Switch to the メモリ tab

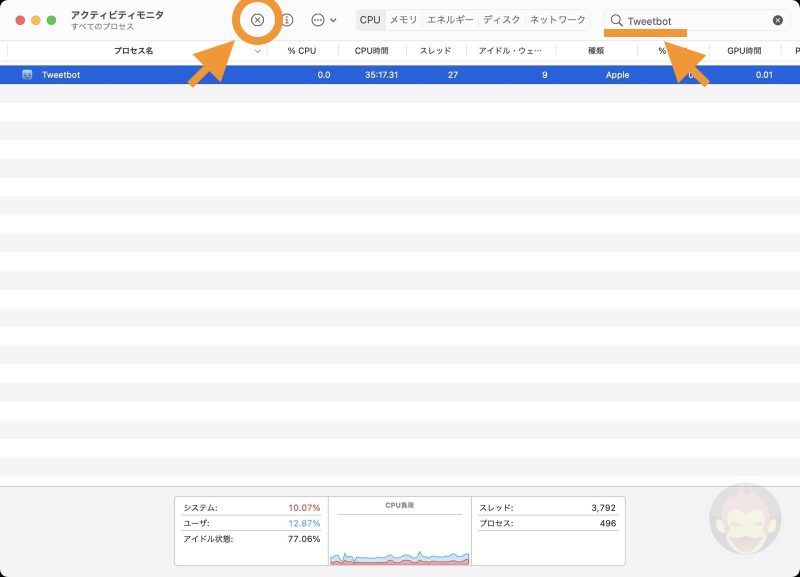402,19
